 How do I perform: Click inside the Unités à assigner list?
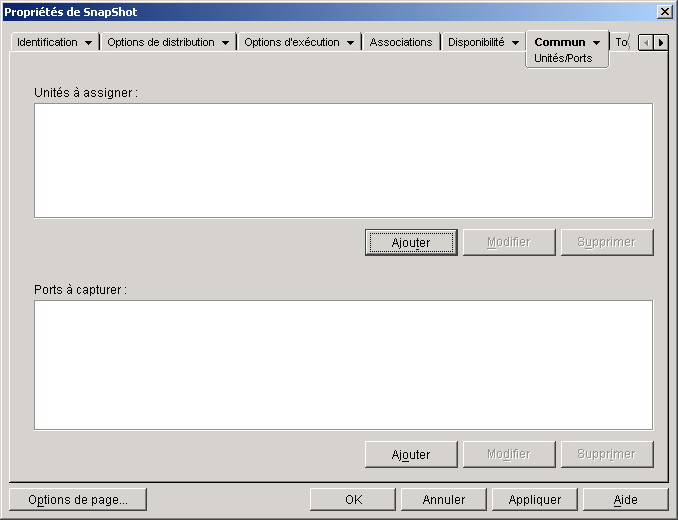tap(343, 160)
